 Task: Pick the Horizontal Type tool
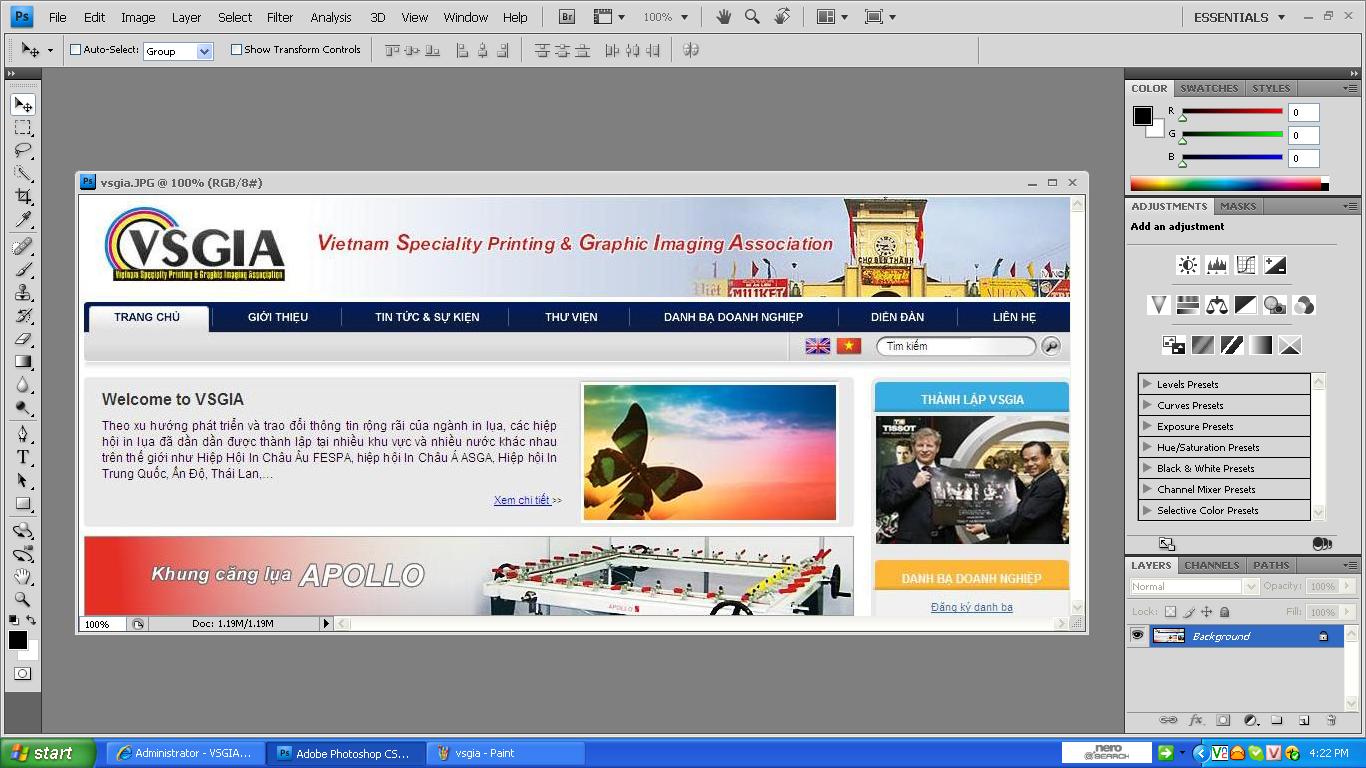tap(23, 457)
